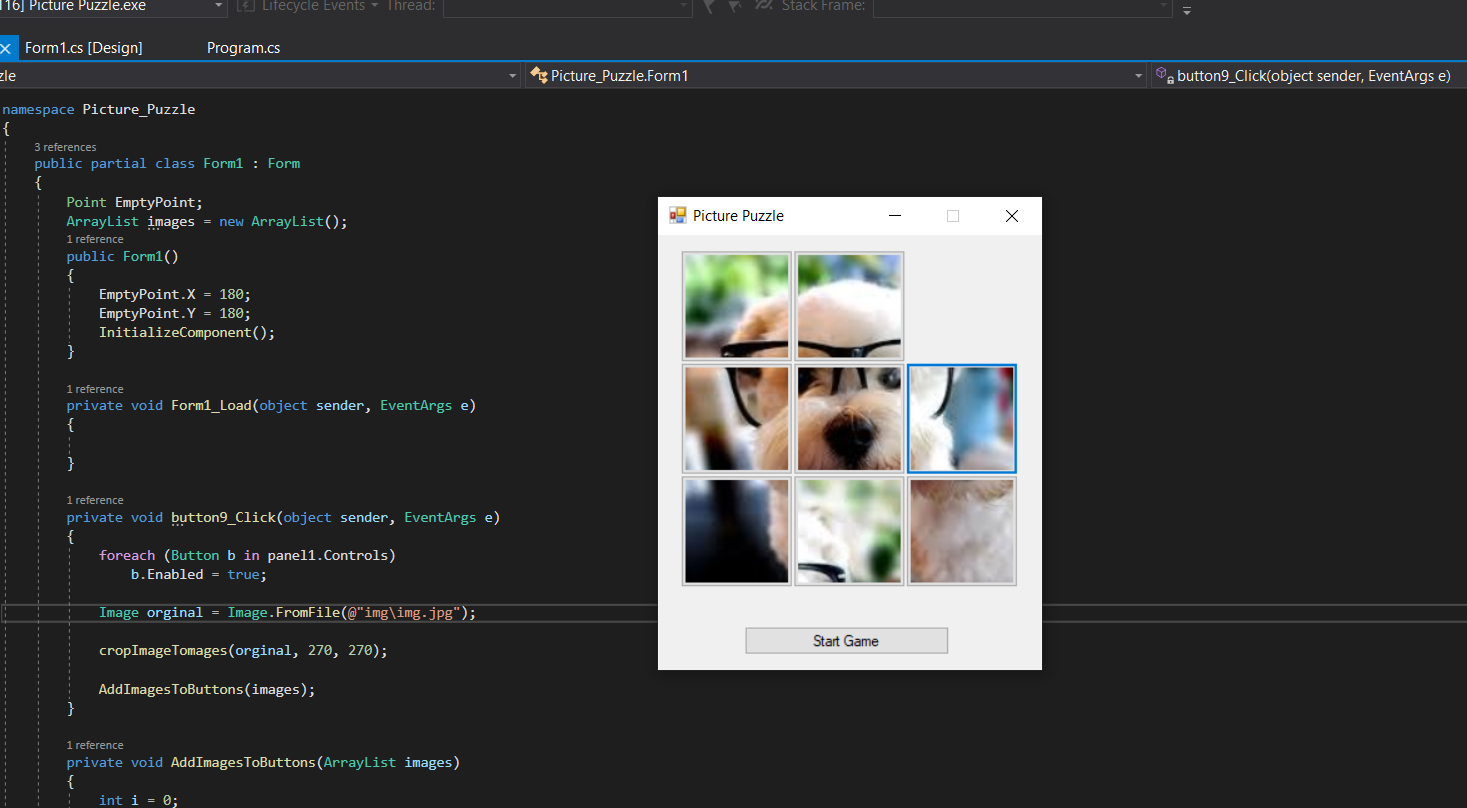This screenshot has width=1467, height=808.
Task: Click the toolbar overflow arrow on debug toolbar
Action: point(1186,9)
